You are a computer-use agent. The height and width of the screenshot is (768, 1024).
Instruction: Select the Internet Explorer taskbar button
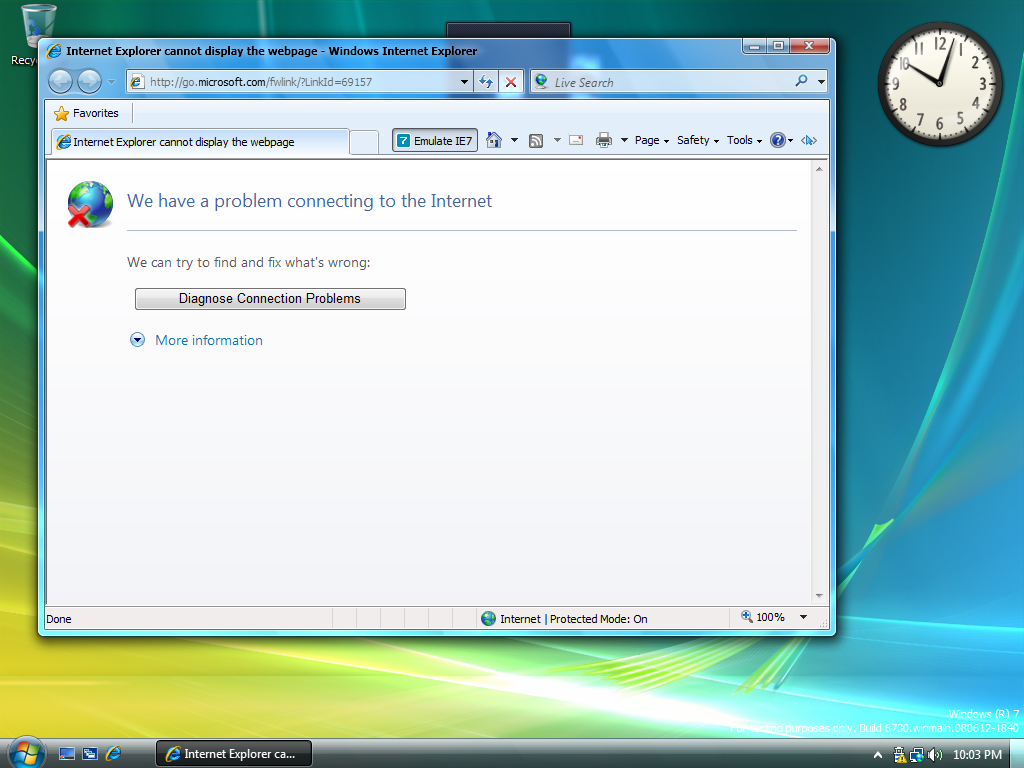(234, 754)
